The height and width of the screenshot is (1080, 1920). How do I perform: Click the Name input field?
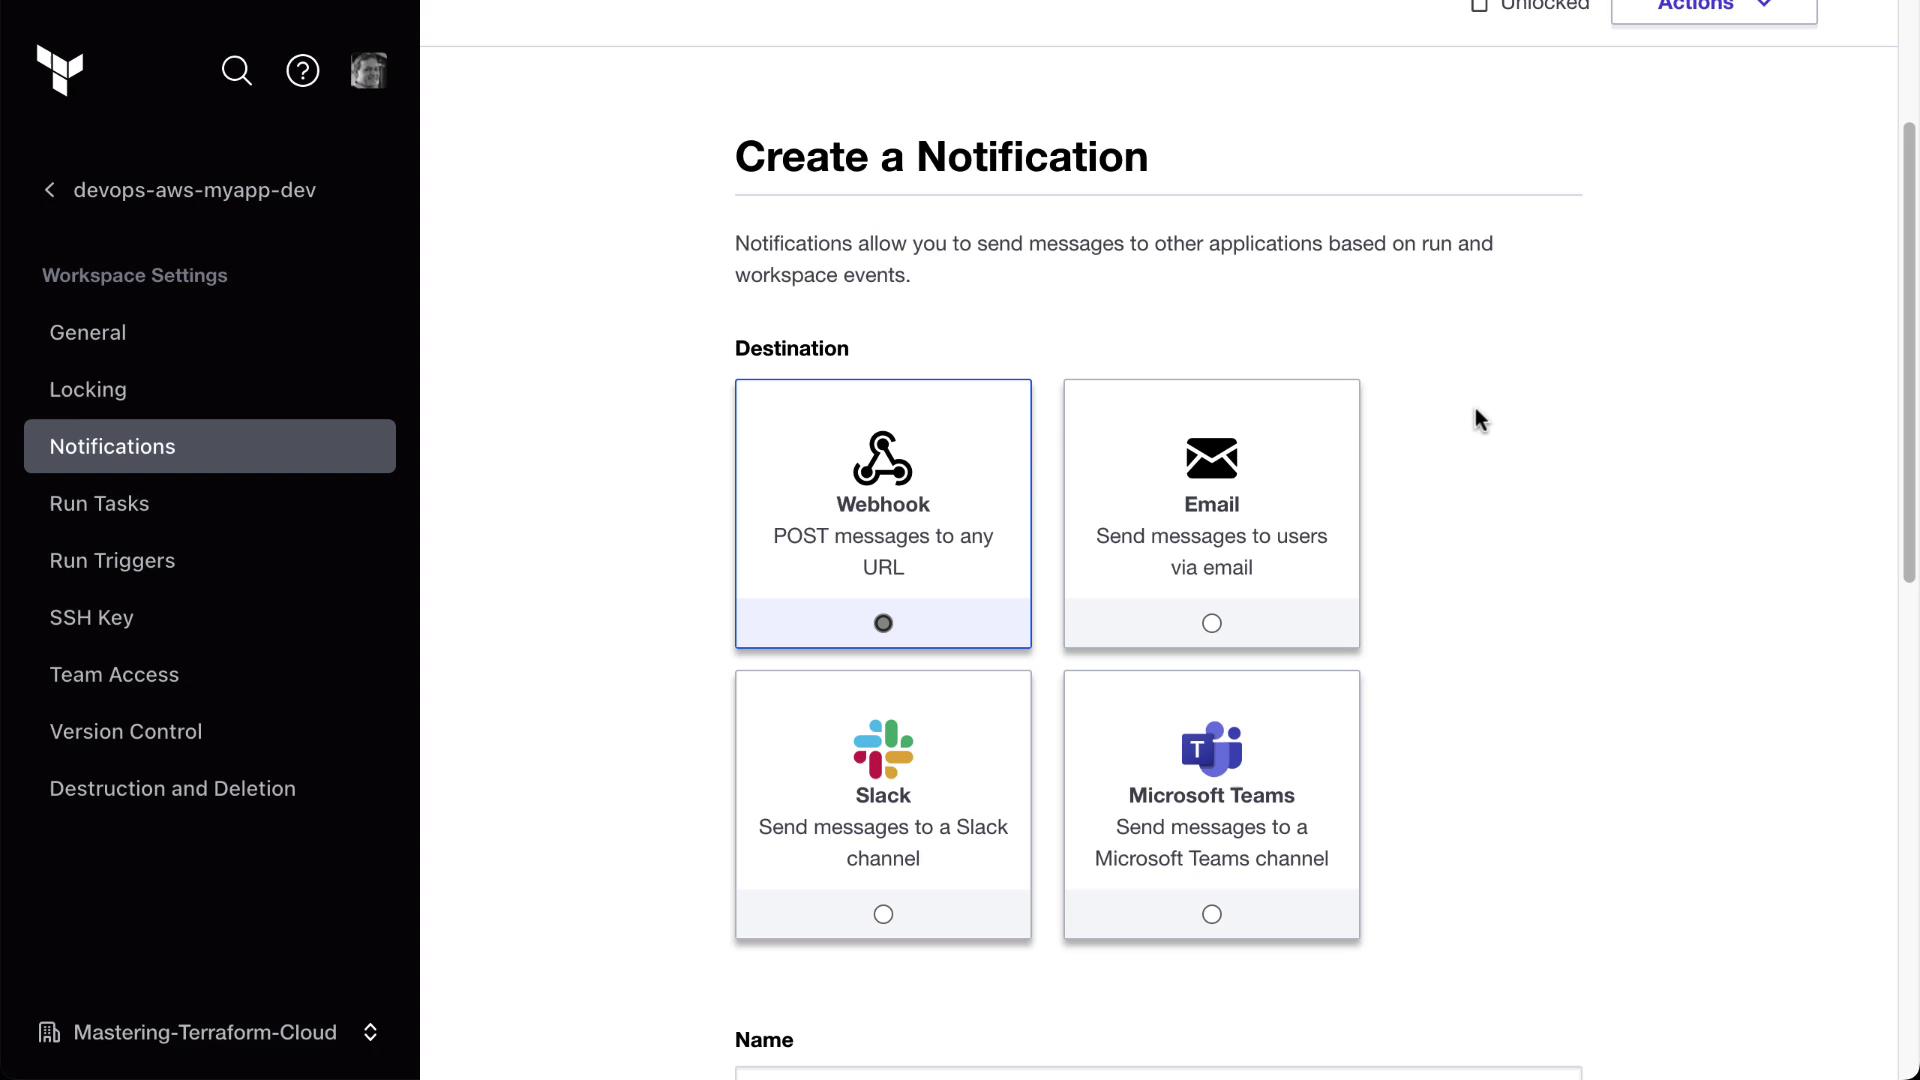(1158, 1073)
